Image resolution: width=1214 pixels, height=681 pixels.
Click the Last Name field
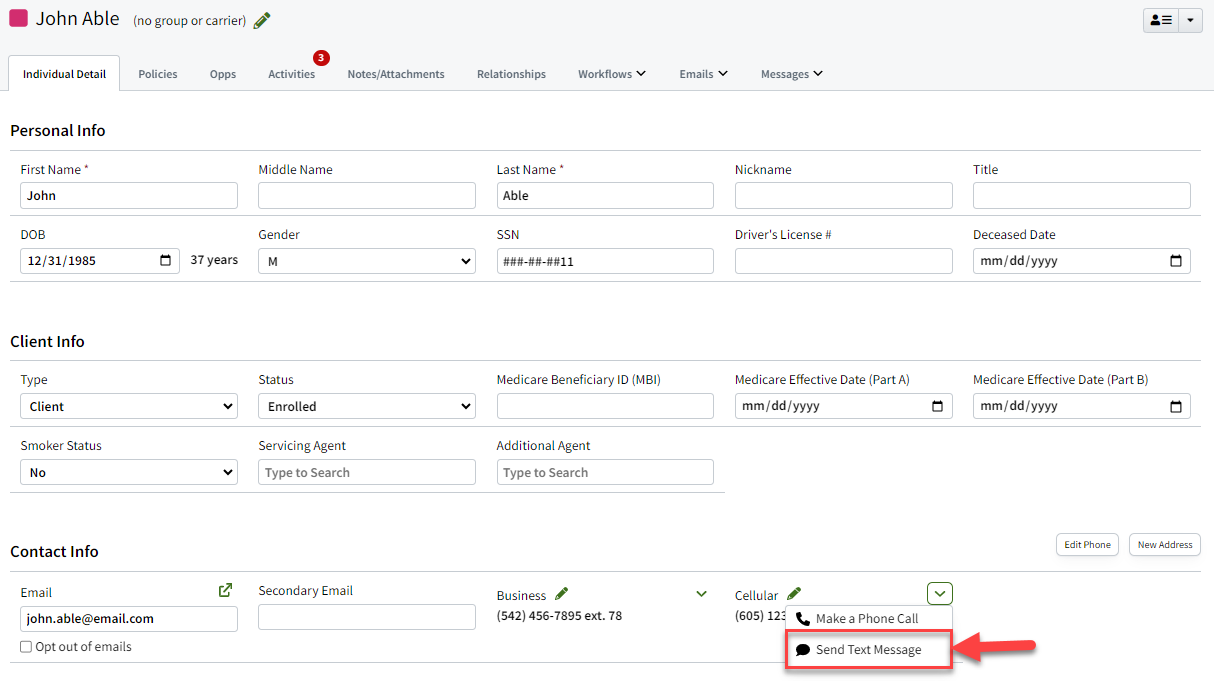point(605,195)
